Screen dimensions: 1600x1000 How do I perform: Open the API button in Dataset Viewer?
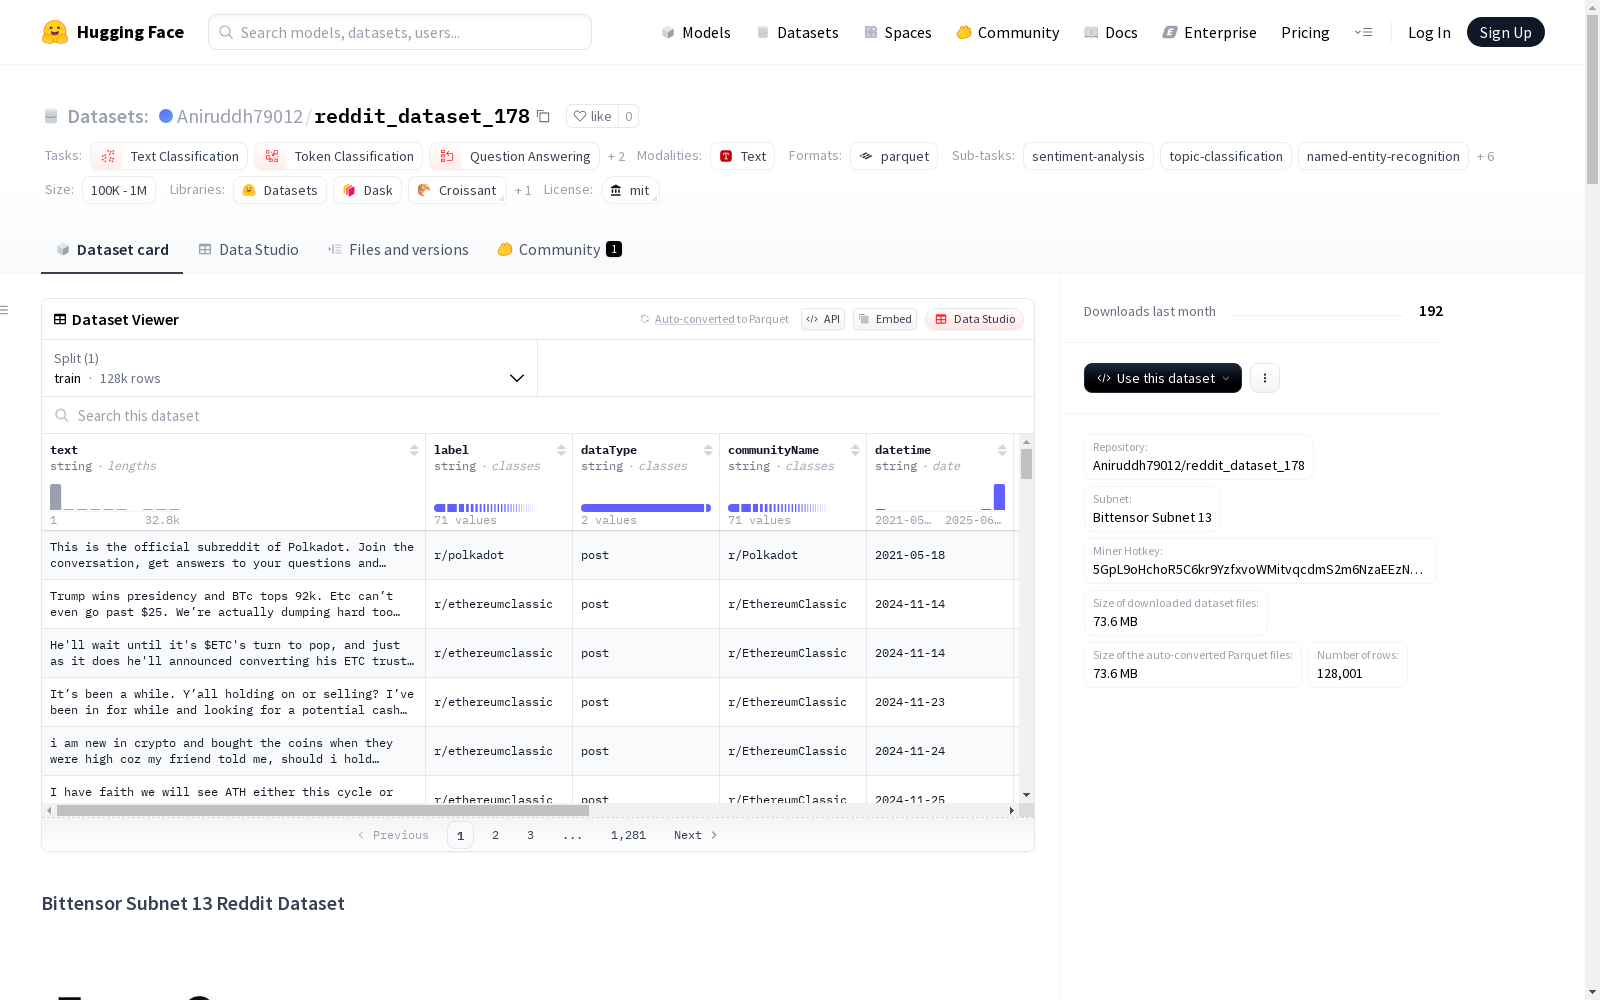coord(823,319)
